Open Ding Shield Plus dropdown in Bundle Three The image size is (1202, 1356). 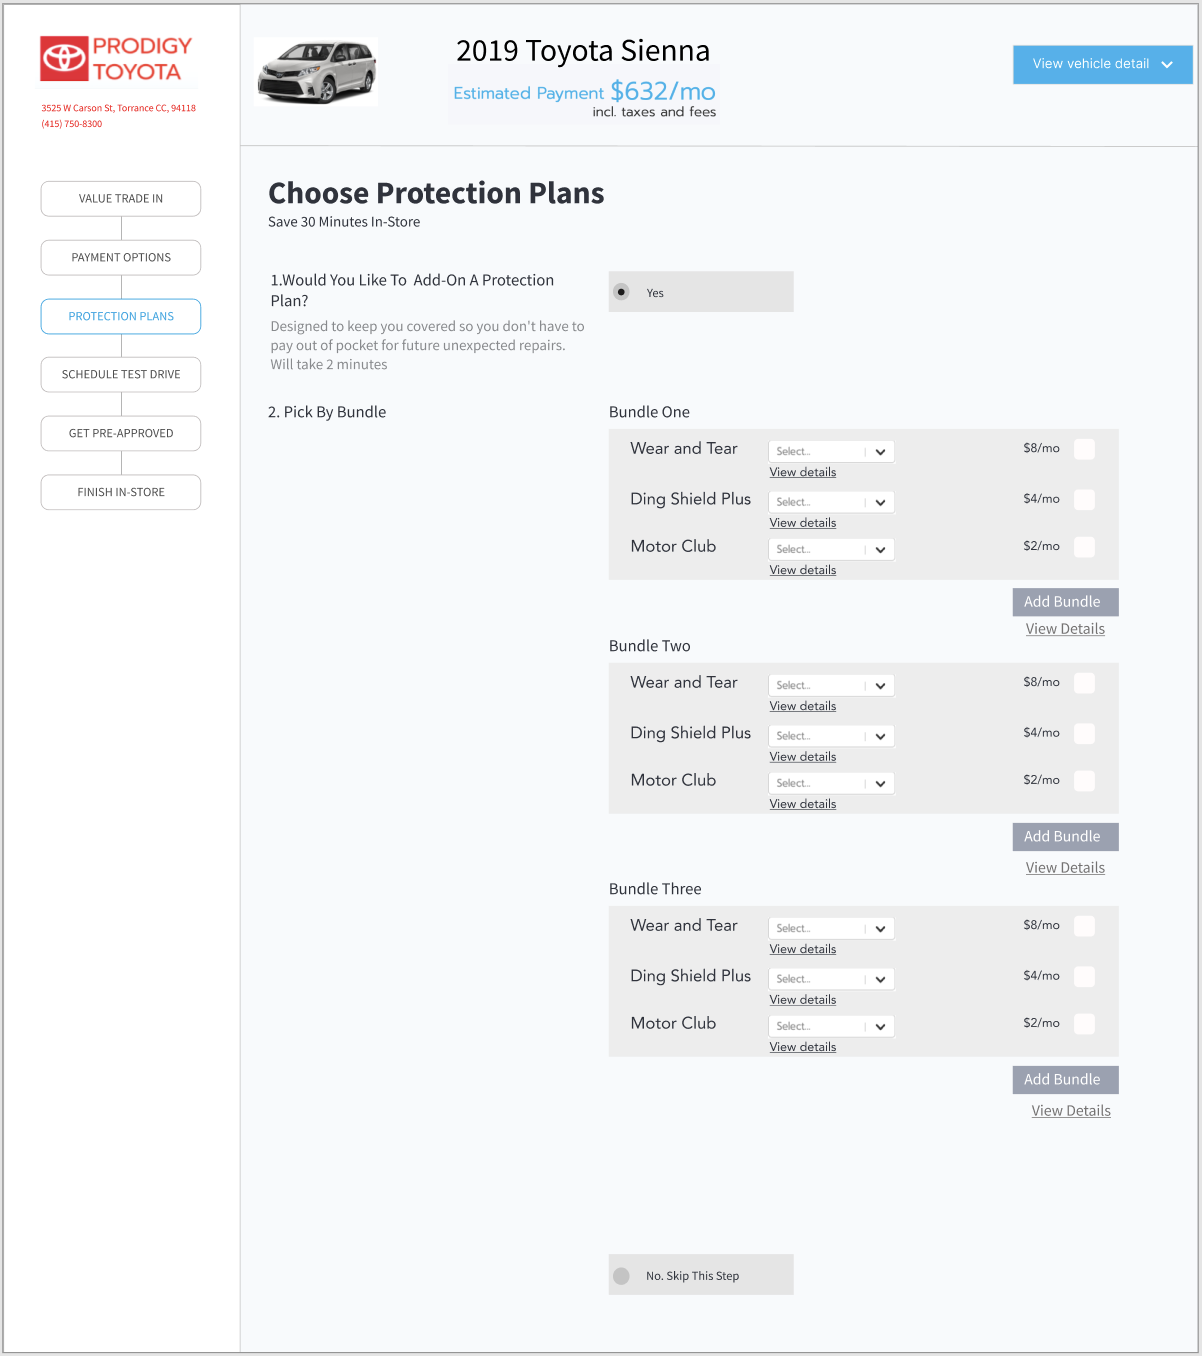click(831, 978)
